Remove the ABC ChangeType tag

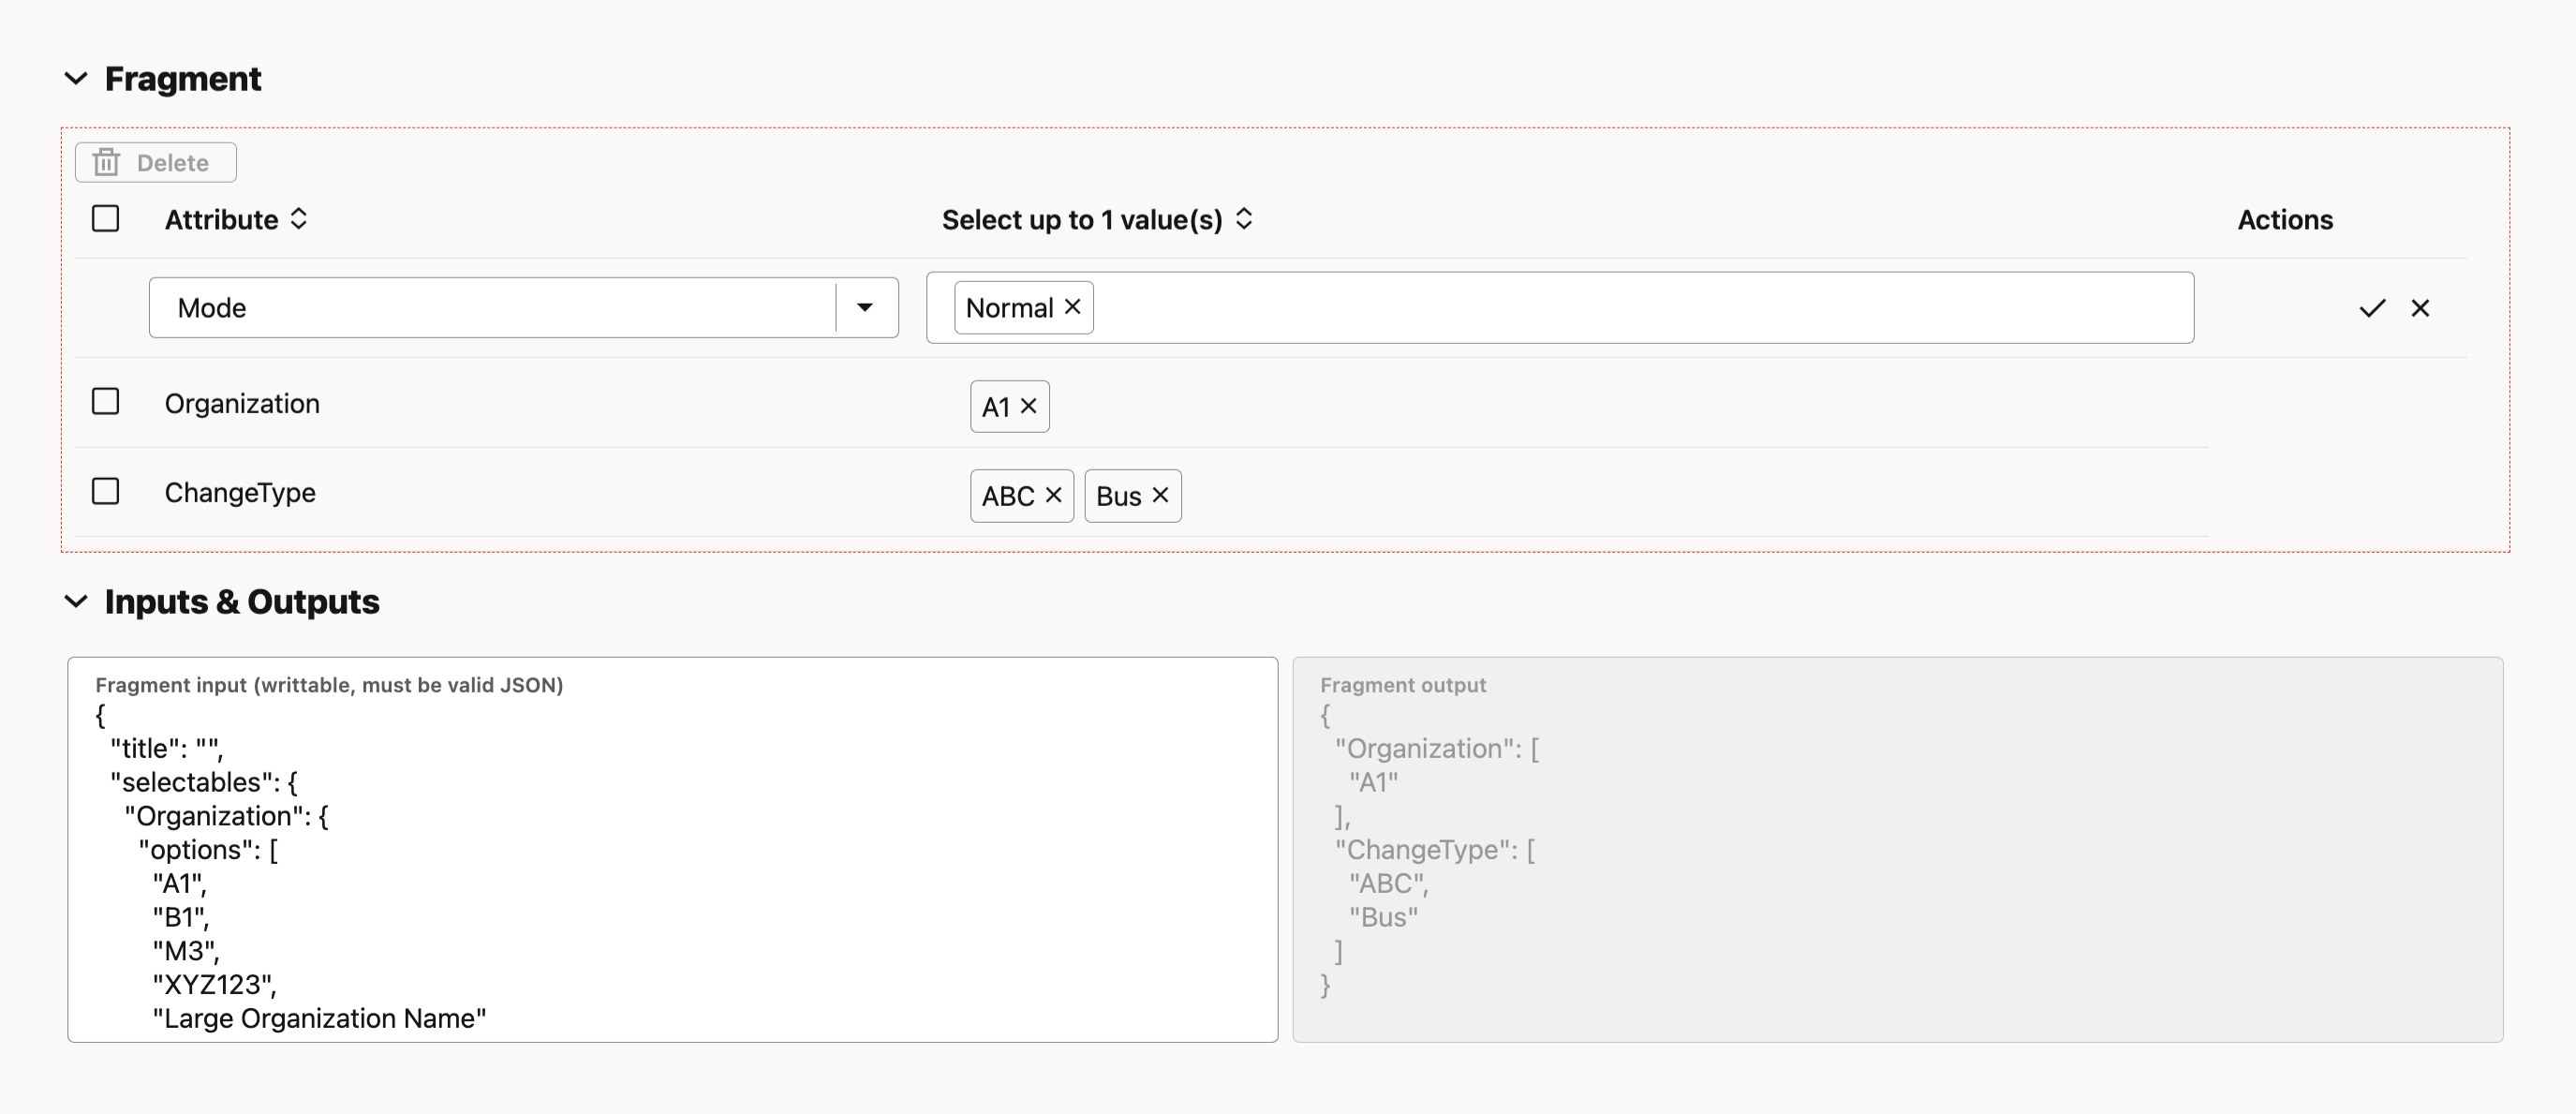[1053, 495]
